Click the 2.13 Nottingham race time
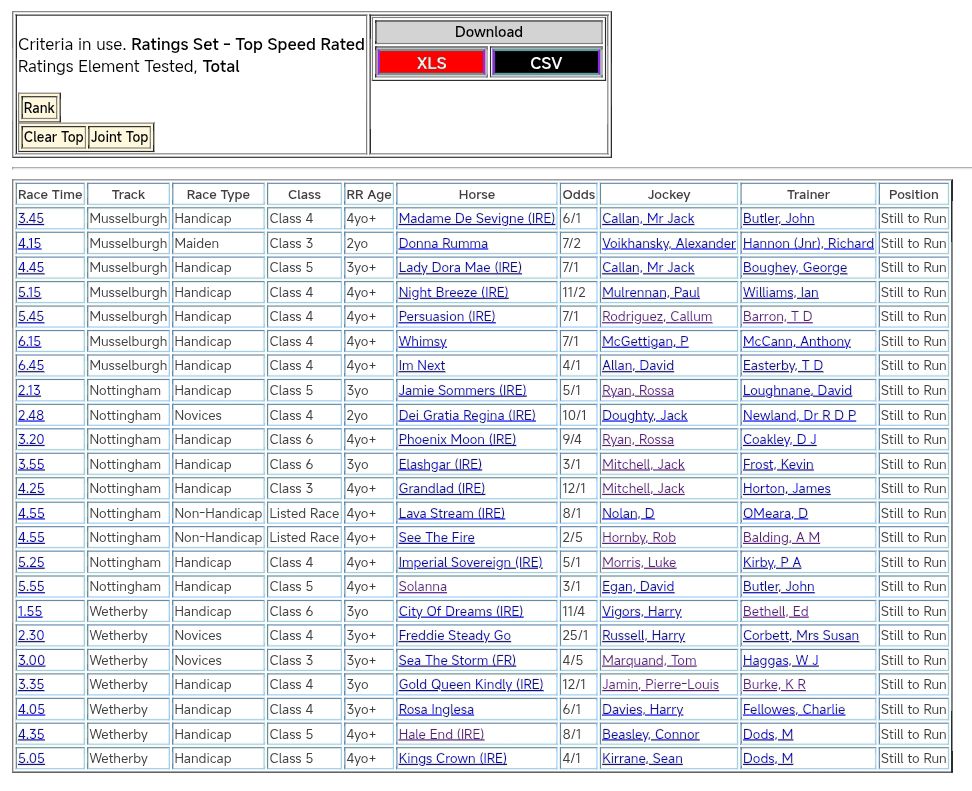Image resolution: width=972 pixels, height=791 pixels. pos(30,391)
